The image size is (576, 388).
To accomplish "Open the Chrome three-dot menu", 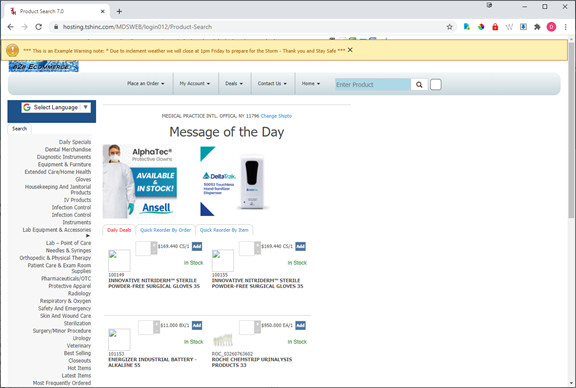I will pyautogui.click(x=565, y=27).
